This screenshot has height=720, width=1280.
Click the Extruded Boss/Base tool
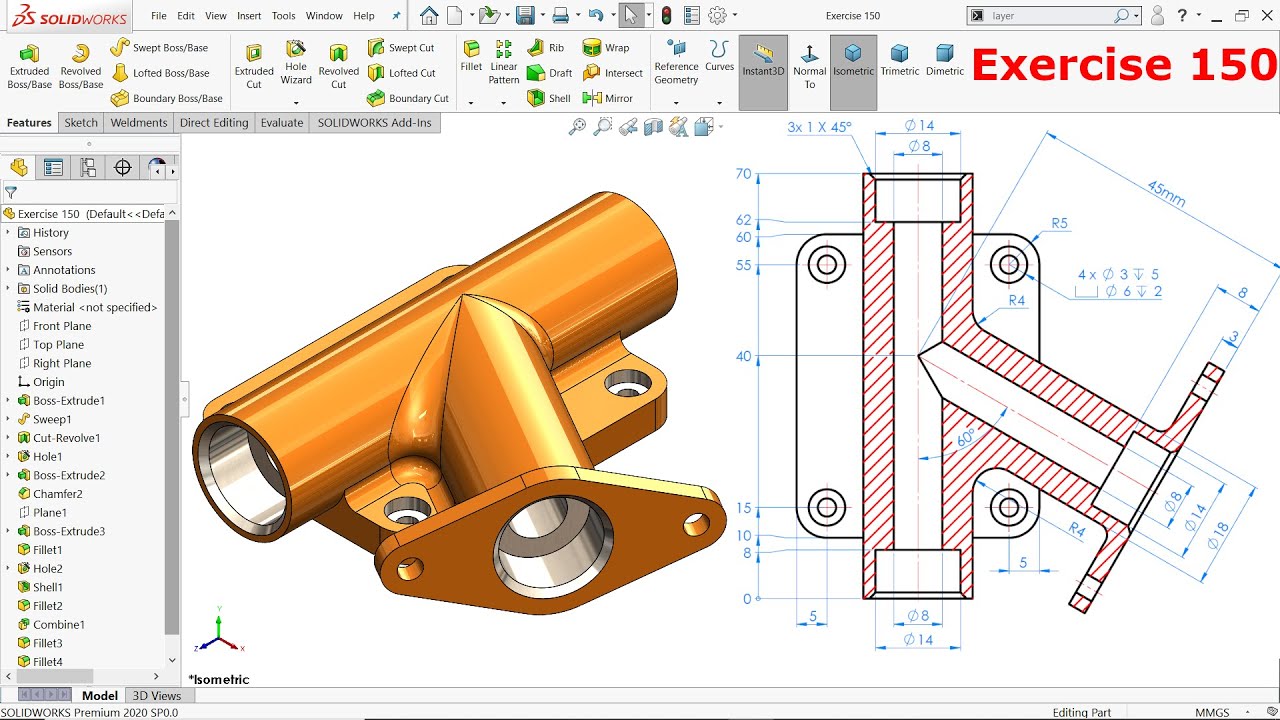click(29, 66)
